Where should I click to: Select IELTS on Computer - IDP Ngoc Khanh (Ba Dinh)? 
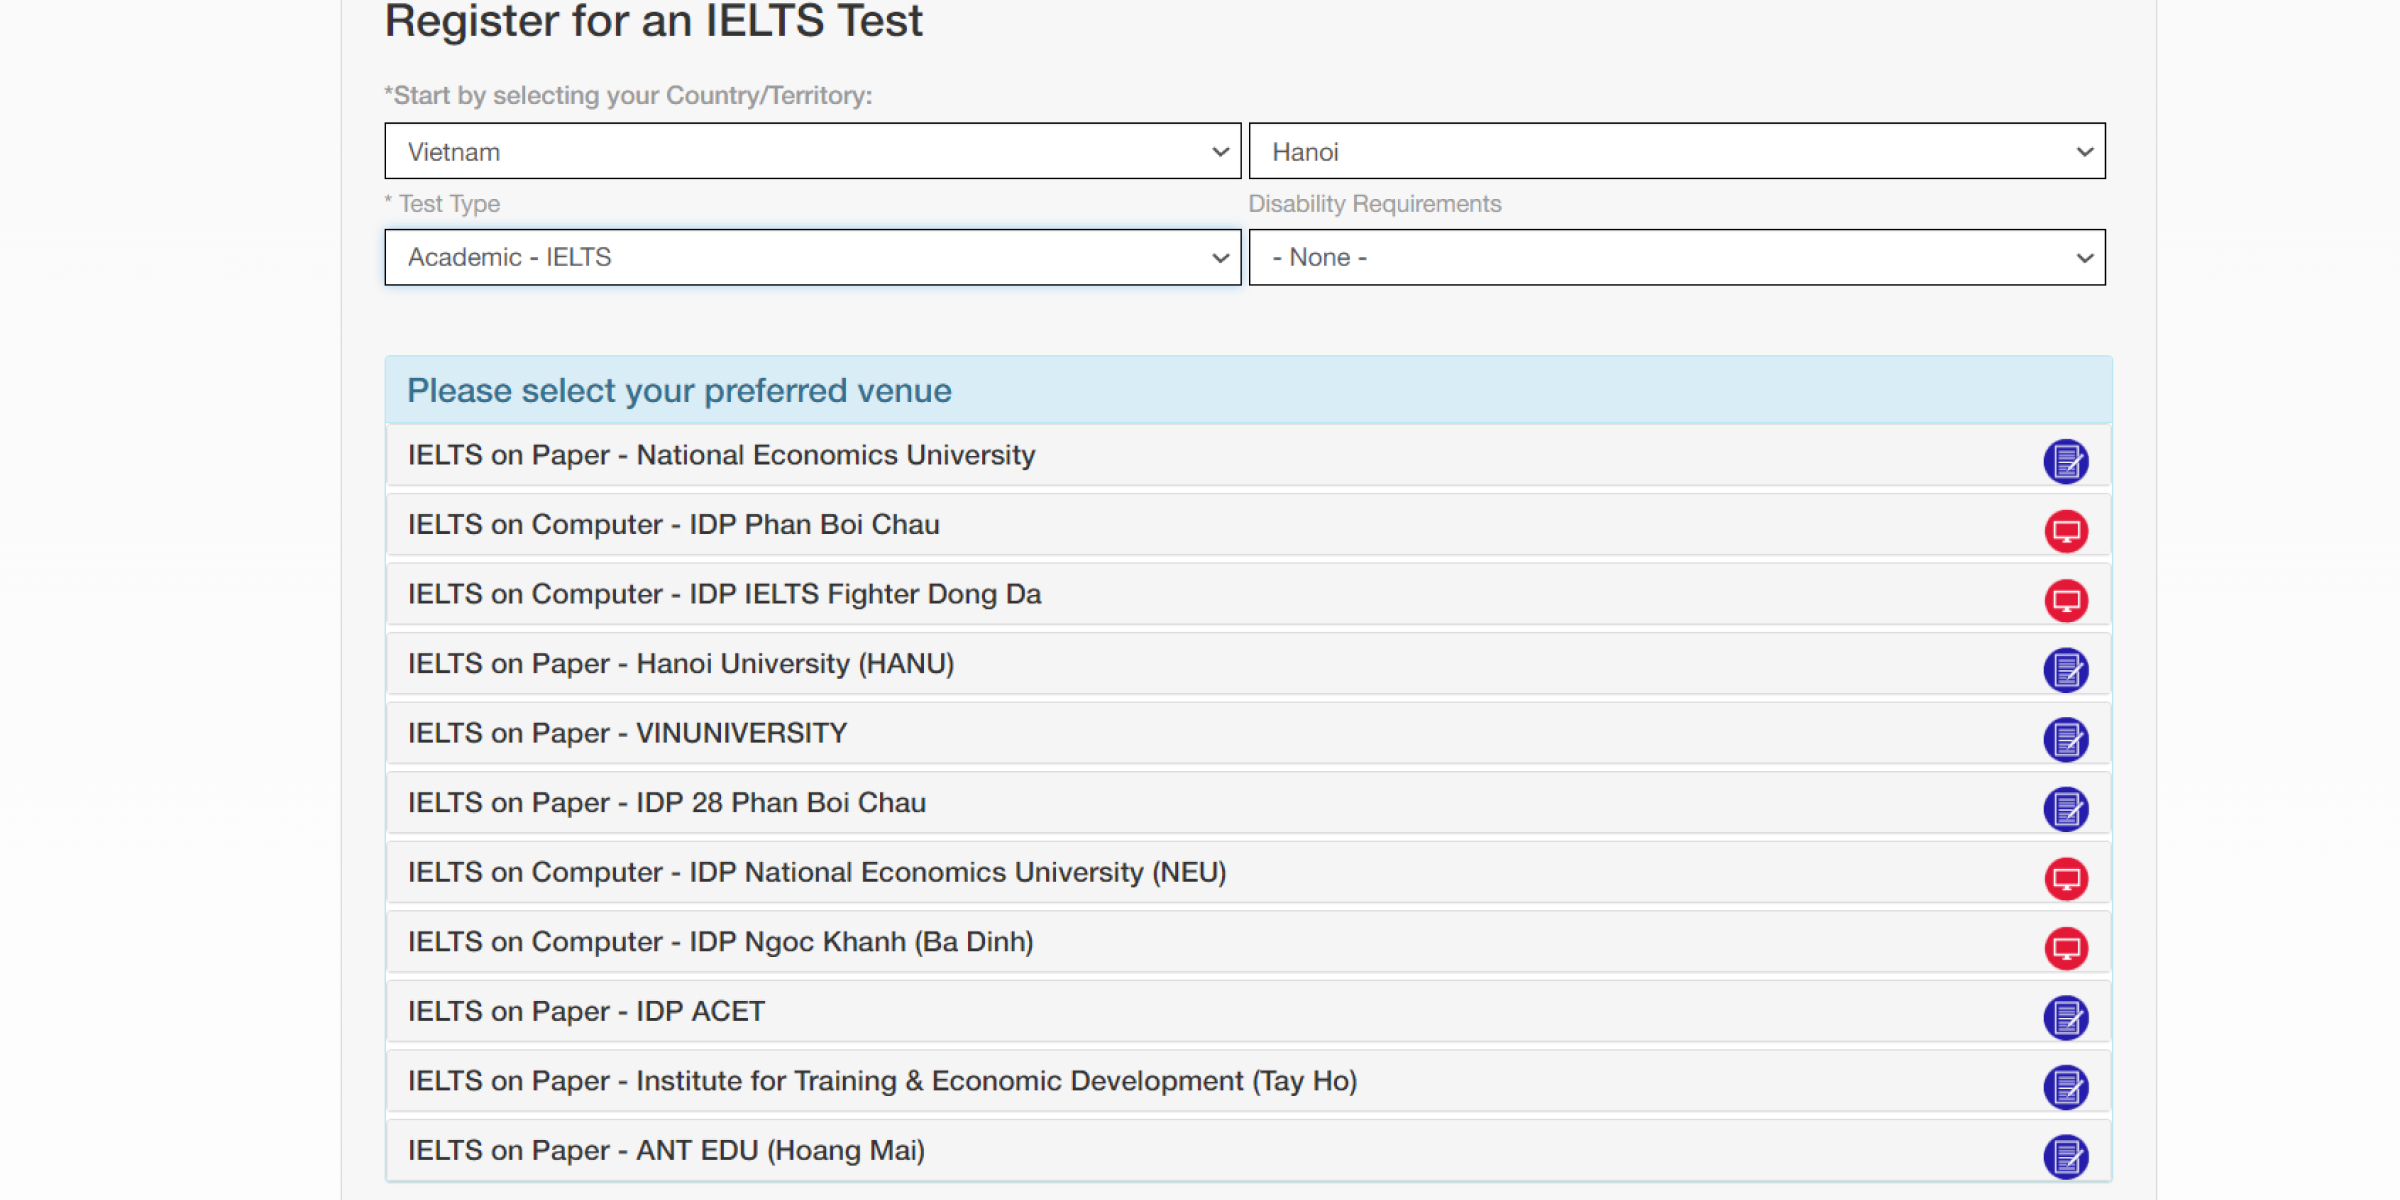(x=1248, y=942)
